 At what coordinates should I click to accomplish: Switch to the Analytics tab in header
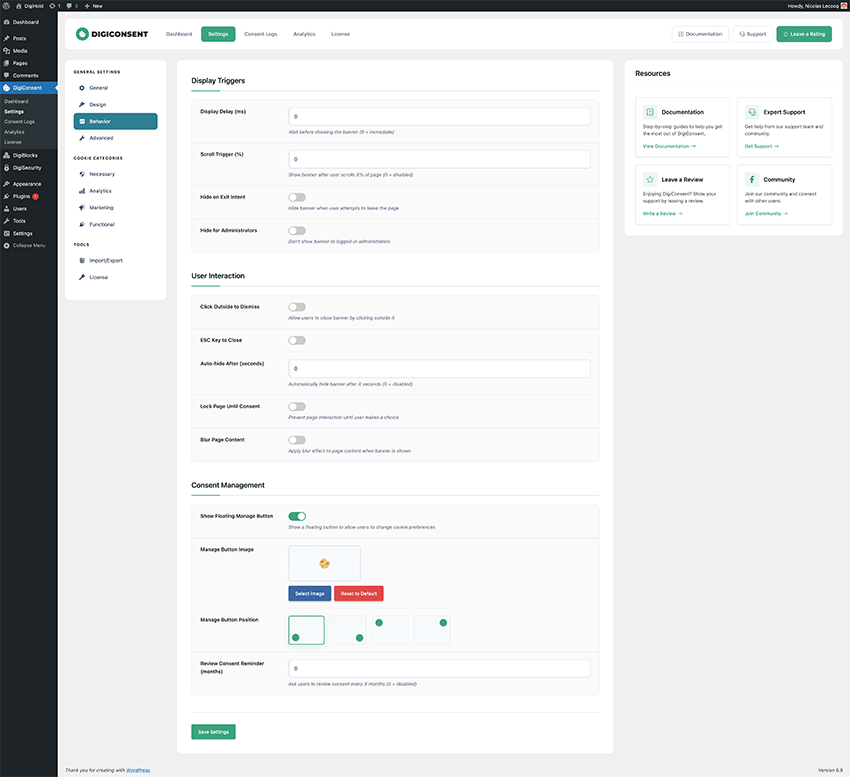304,34
